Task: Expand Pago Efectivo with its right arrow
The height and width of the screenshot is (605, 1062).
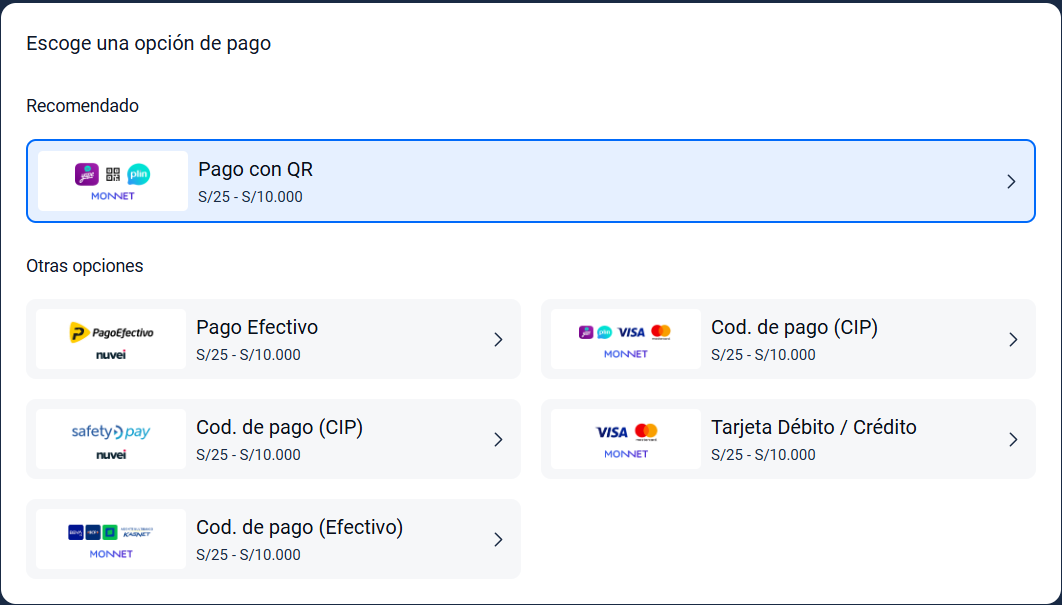Action: (498, 339)
